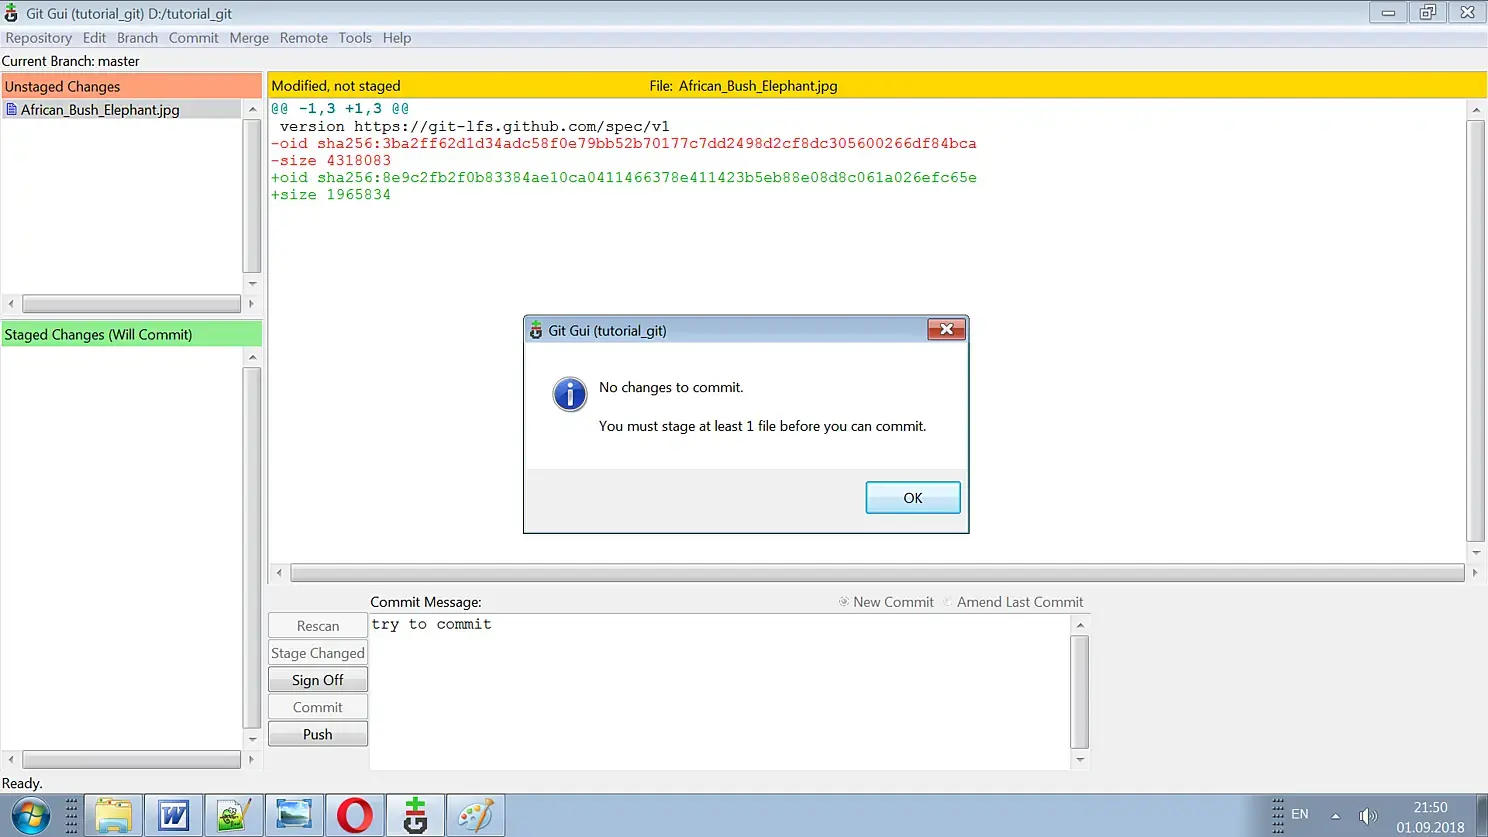The width and height of the screenshot is (1488, 837).
Task: Click the right arrow of the Unstaged Changes horizontal scrollbar
Action: [251, 303]
